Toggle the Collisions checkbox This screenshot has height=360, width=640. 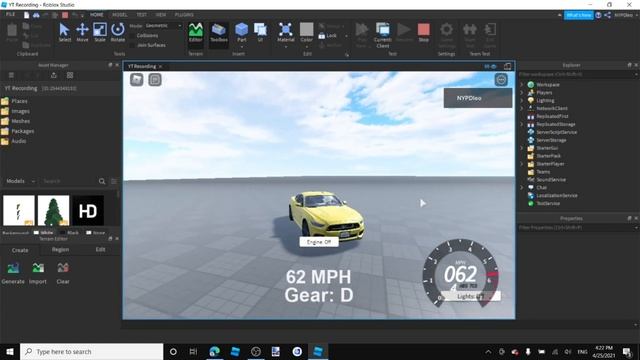[132, 36]
